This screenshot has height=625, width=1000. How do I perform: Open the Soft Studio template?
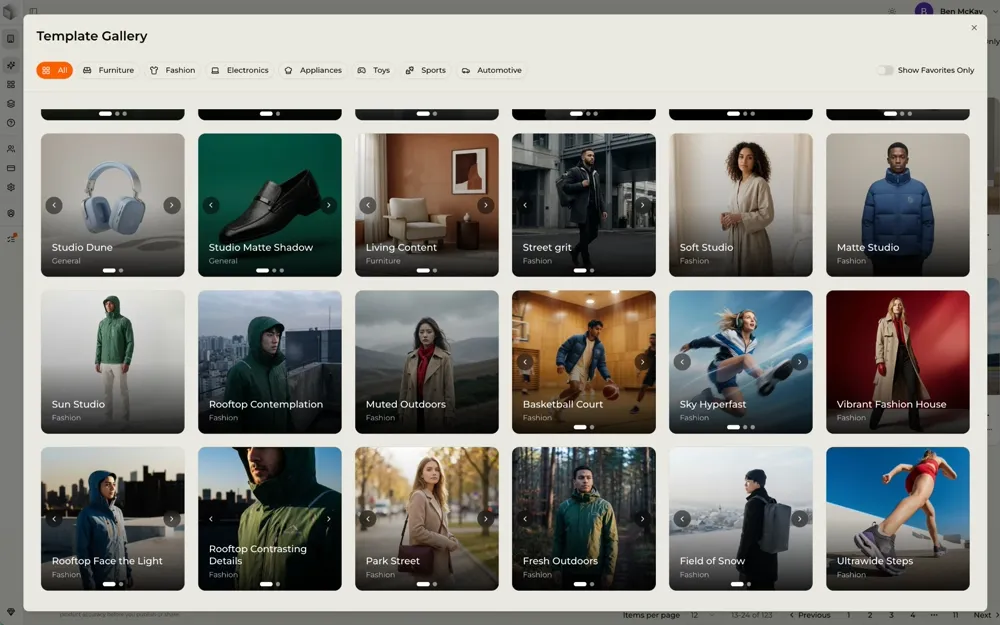pos(740,205)
